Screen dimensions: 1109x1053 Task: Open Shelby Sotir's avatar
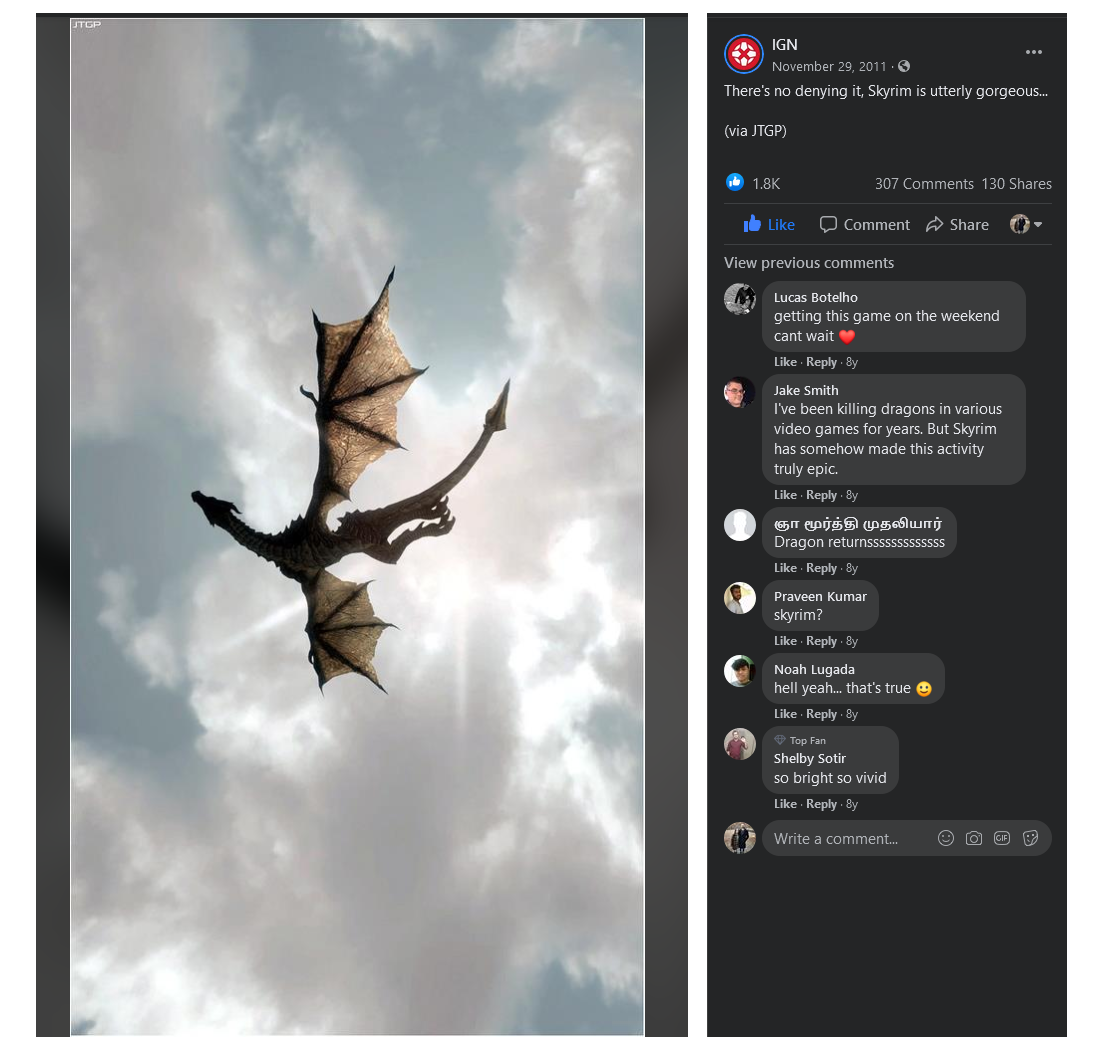point(740,744)
